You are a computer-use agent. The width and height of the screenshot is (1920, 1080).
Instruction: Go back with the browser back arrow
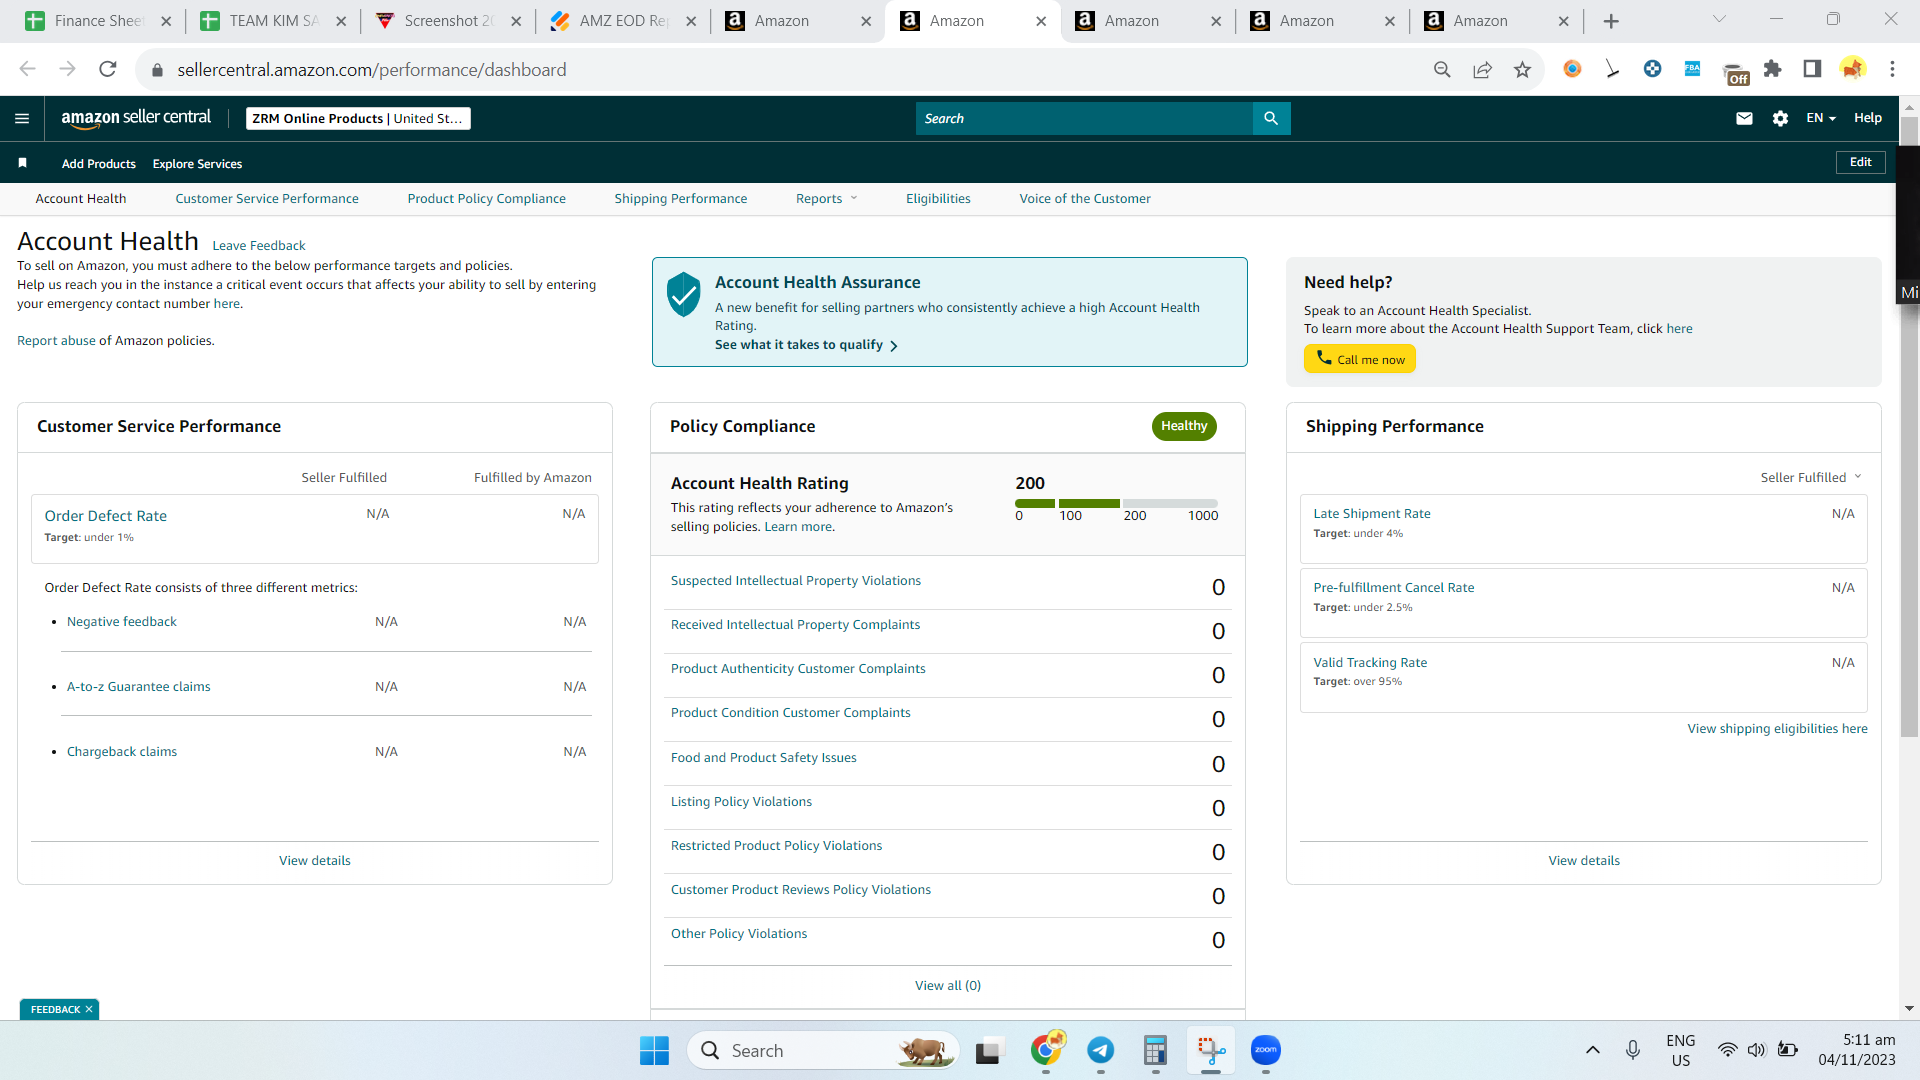pos(27,69)
